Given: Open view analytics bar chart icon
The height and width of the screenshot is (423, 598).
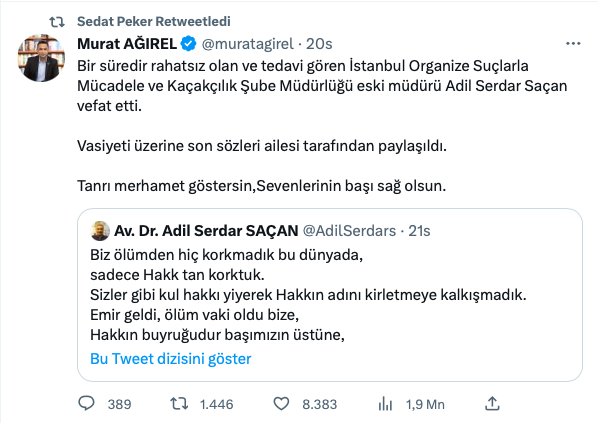Looking at the screenshot, I should click(385, 404).
